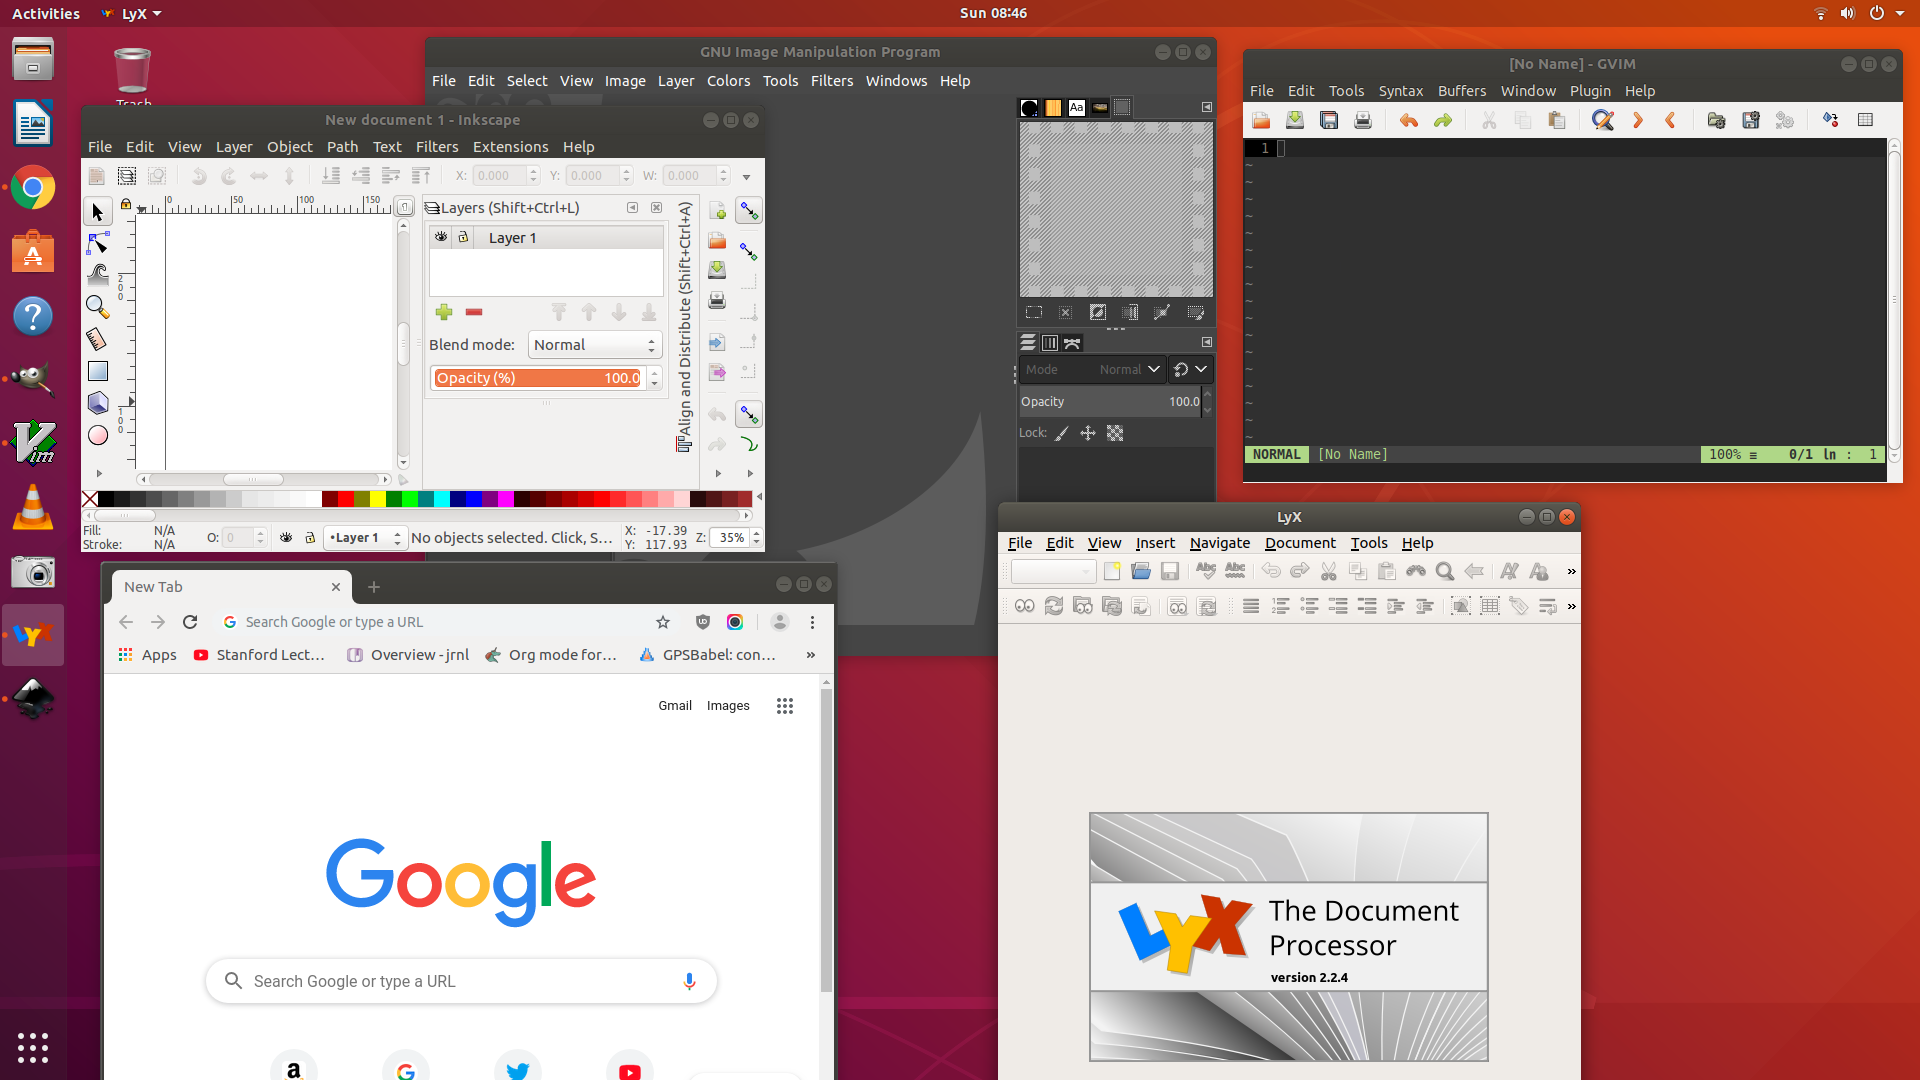
Task: Click the GVIM cut scissors icon
Action: pyautogui.click(x=1489, y=120)
